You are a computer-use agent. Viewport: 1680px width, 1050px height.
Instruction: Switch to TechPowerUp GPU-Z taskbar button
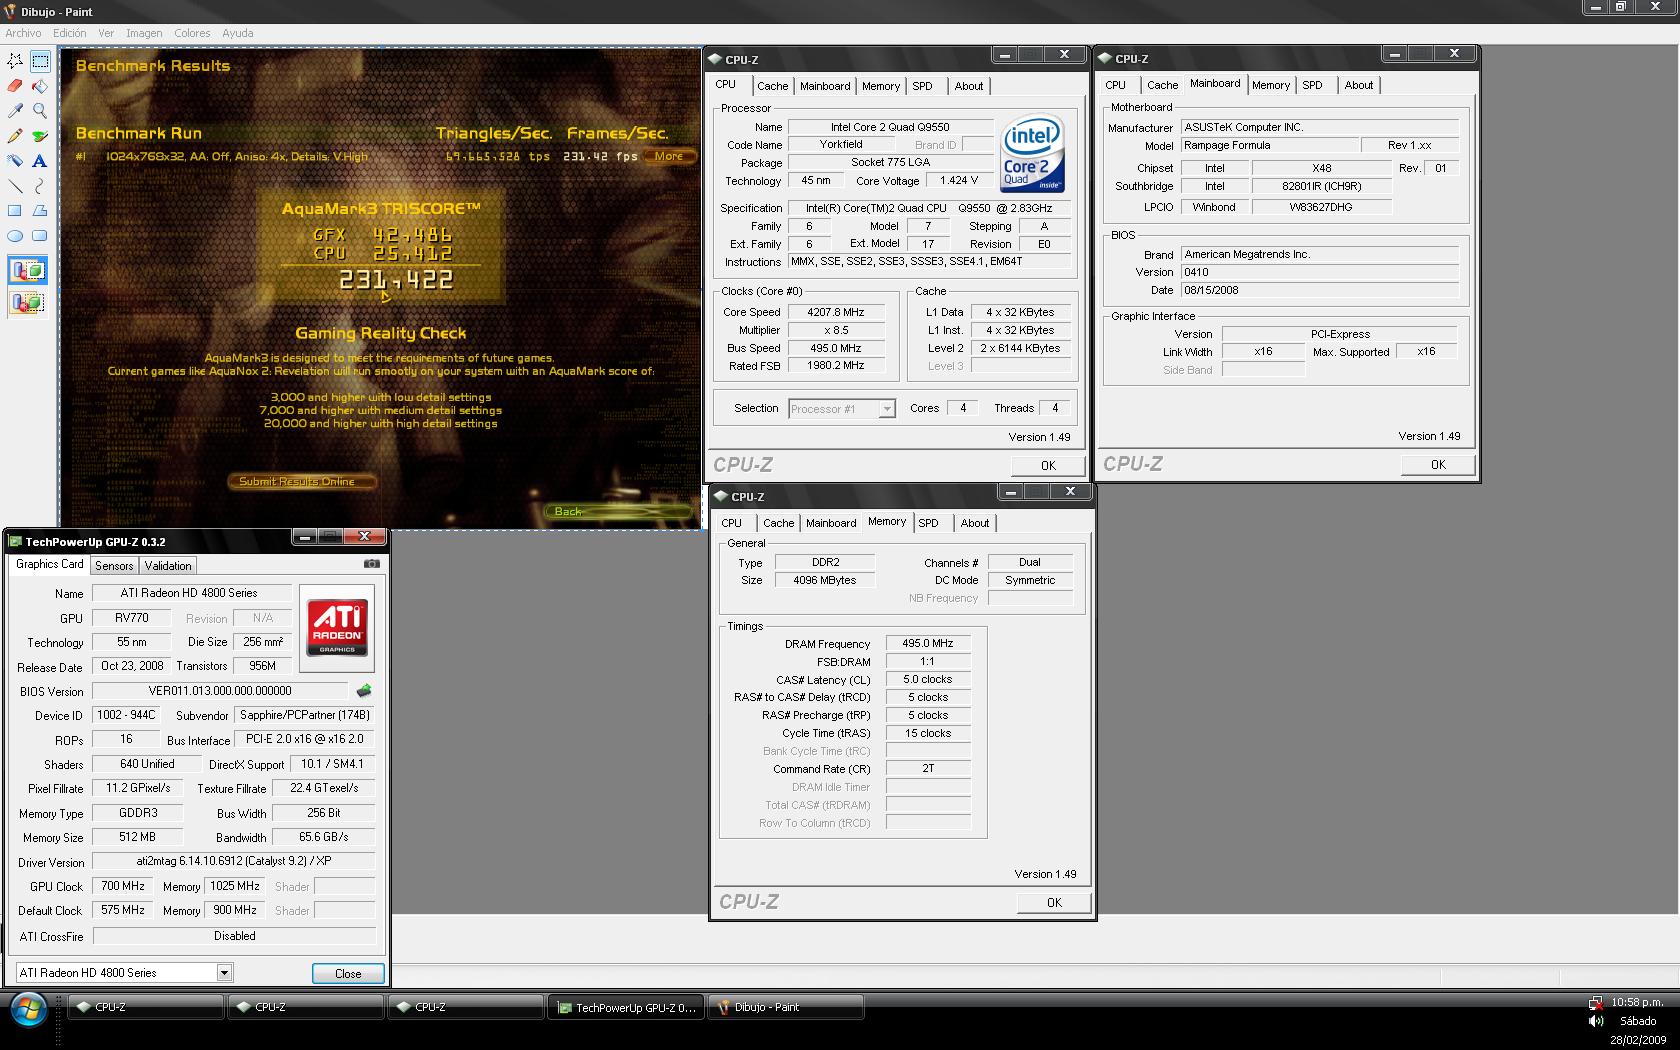(626, 1008)
